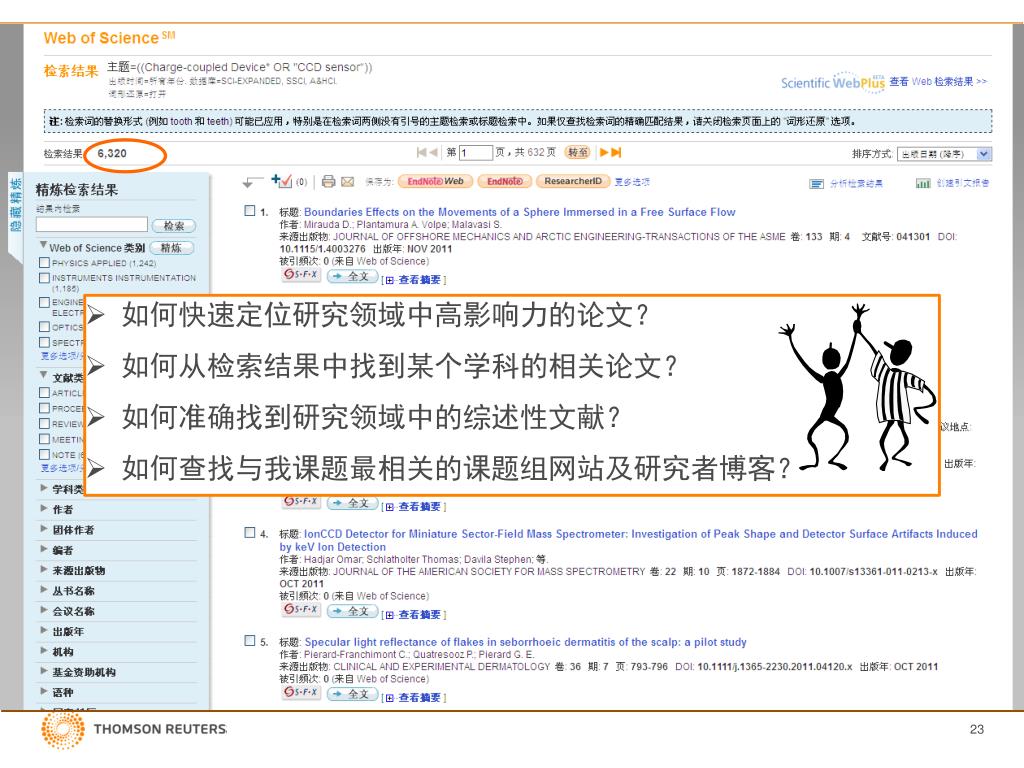The image size is (1024, 768).
Task: Go to the previous results page
Action: 433,152
